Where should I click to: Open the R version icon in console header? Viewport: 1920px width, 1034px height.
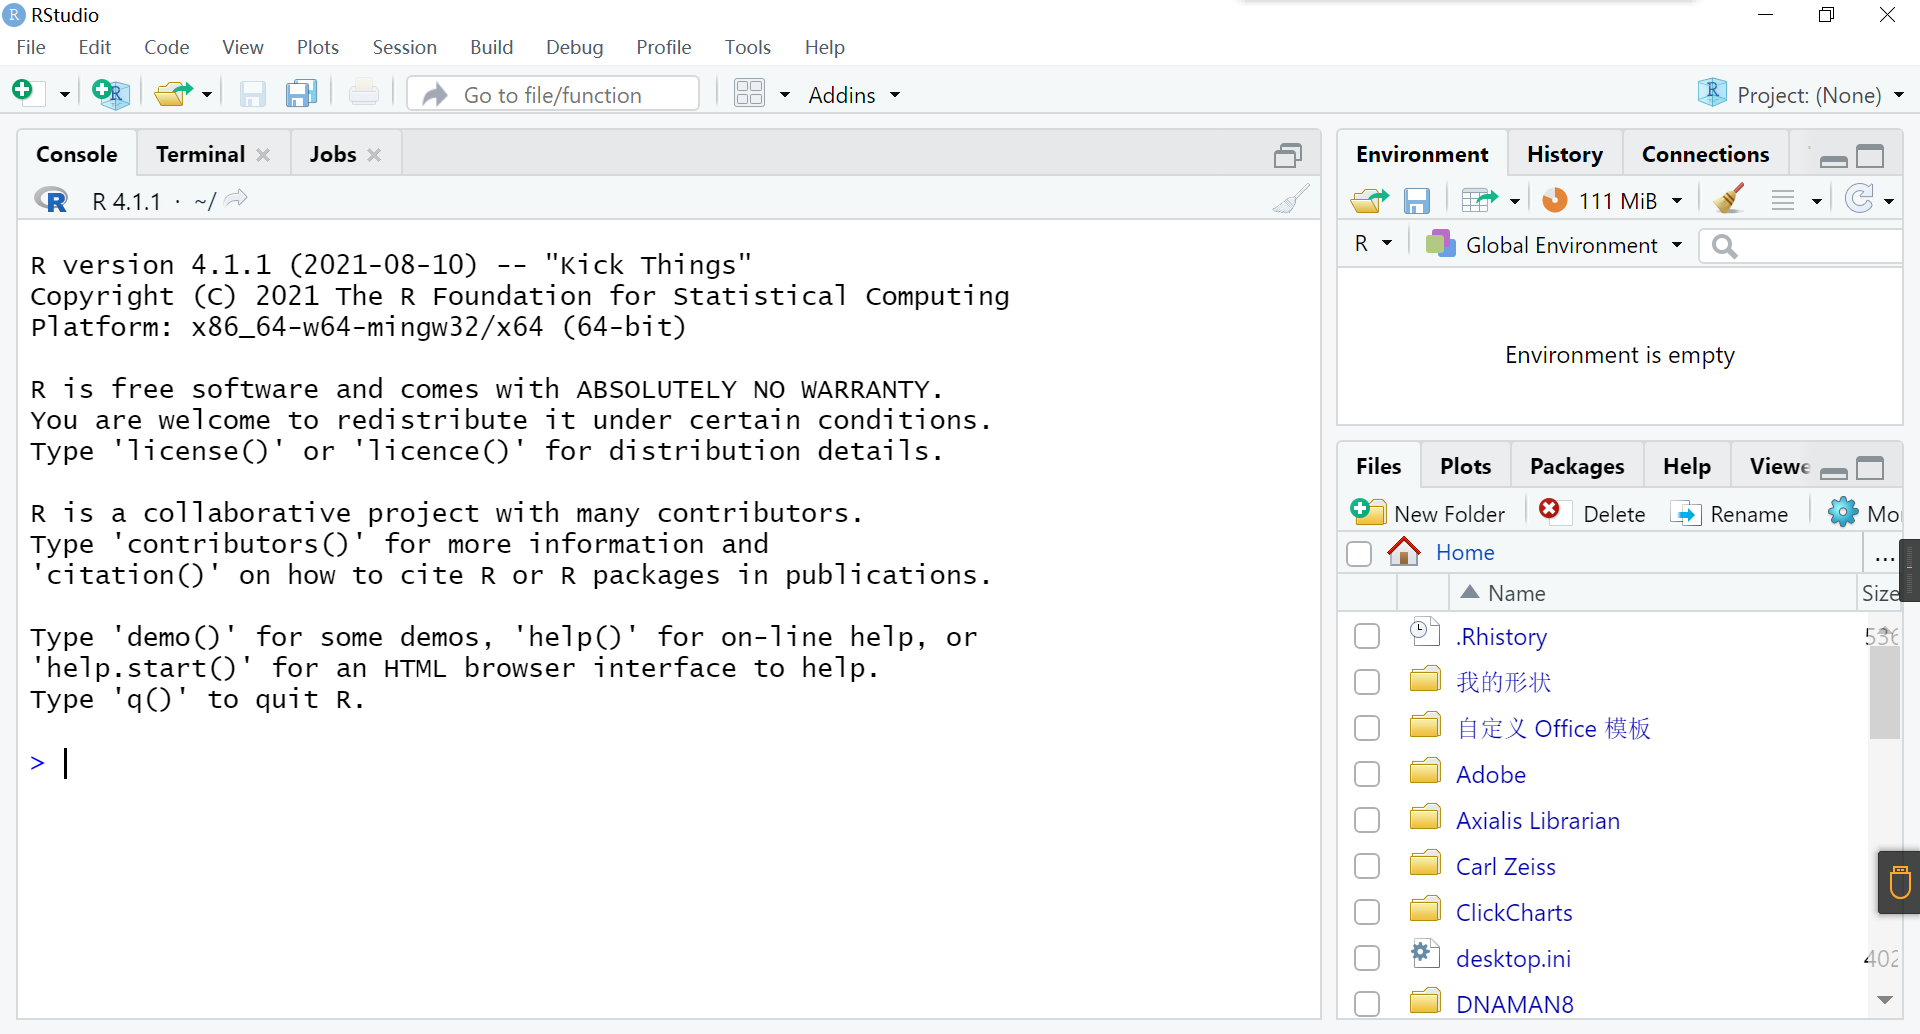click(x=51, y=200)
